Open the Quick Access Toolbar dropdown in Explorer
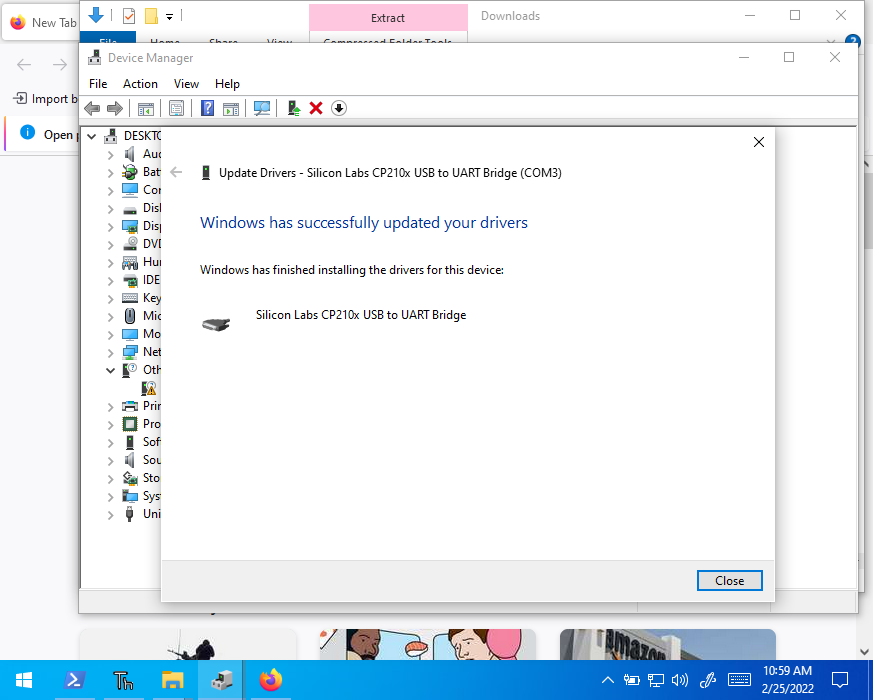The width and height of the screenshot is (873, 700). point(169,17)
